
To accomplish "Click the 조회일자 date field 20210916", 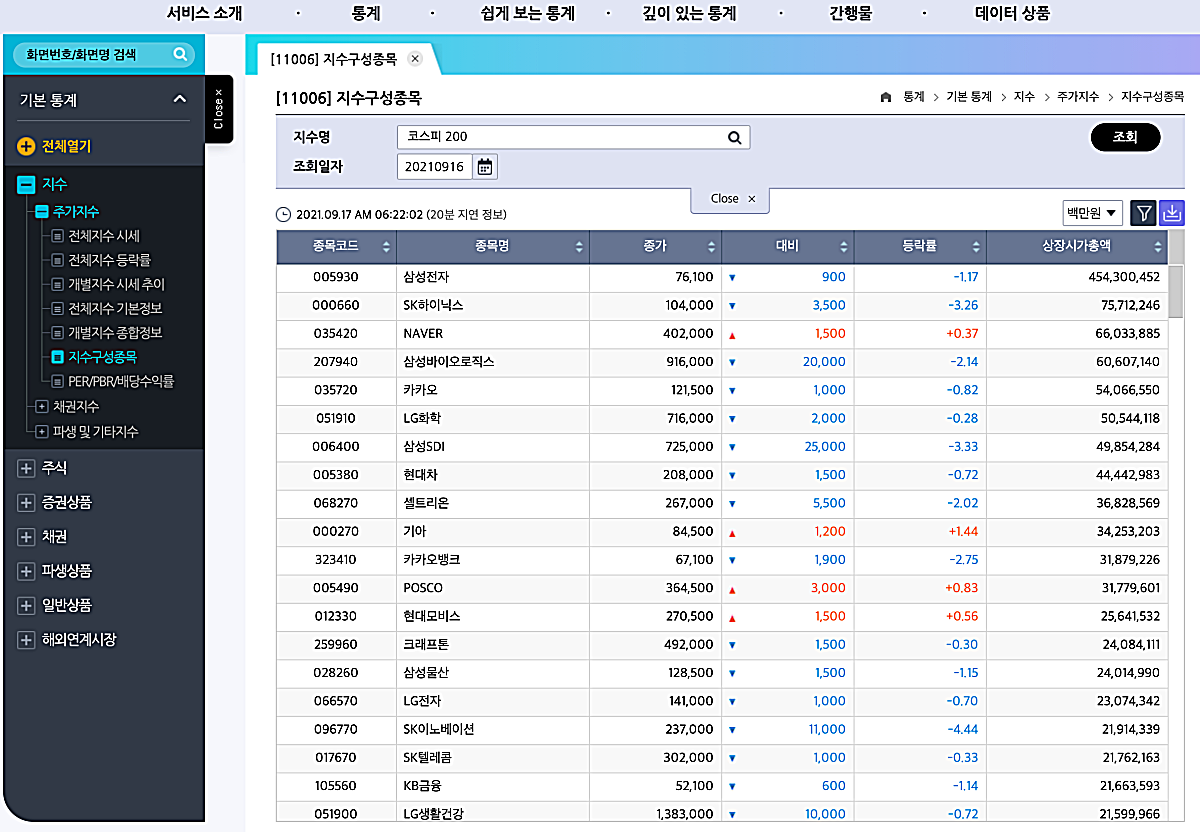I will click(x=435, y=167).
